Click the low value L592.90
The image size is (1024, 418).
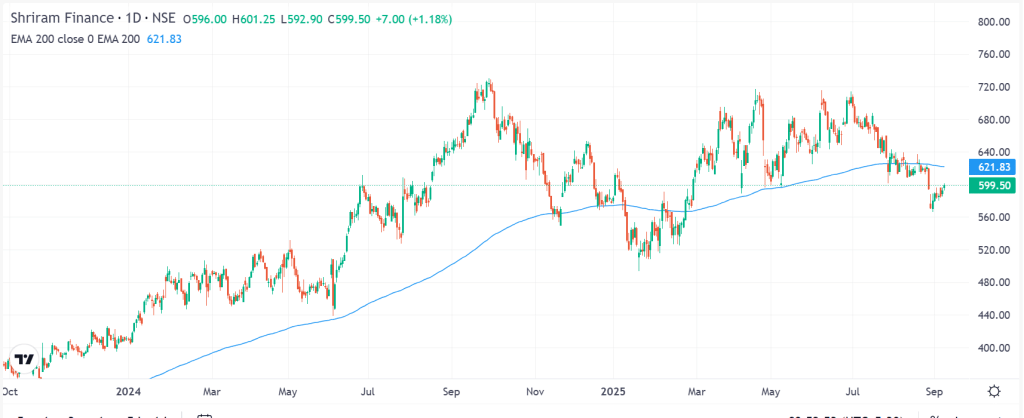click(302, 20)
